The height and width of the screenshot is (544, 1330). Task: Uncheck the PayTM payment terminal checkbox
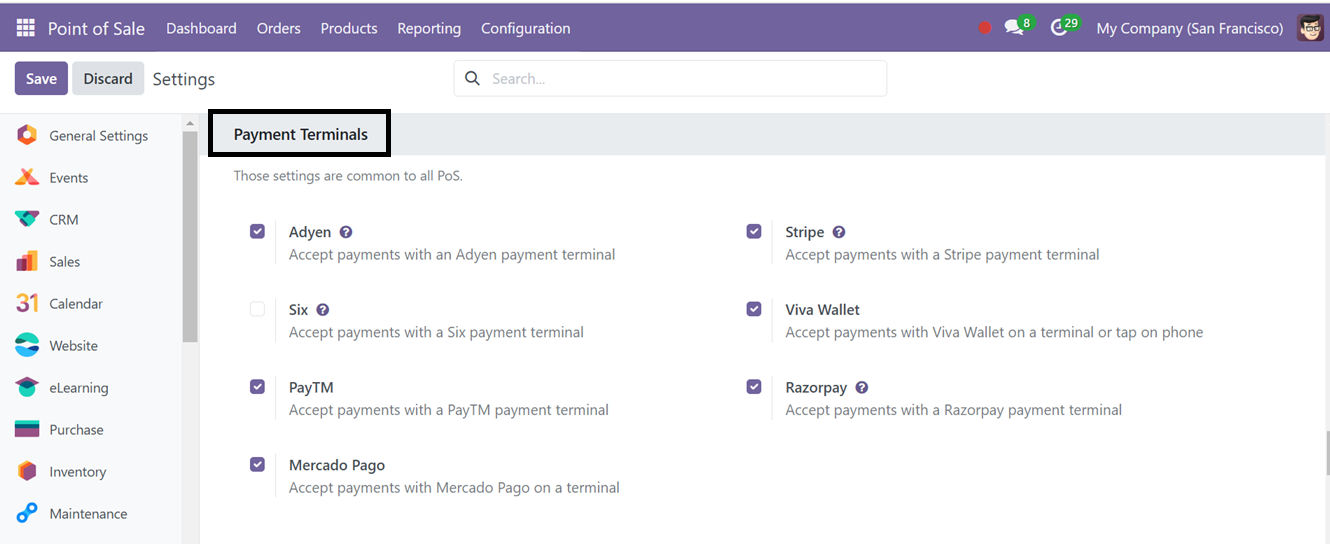point(257,386)
